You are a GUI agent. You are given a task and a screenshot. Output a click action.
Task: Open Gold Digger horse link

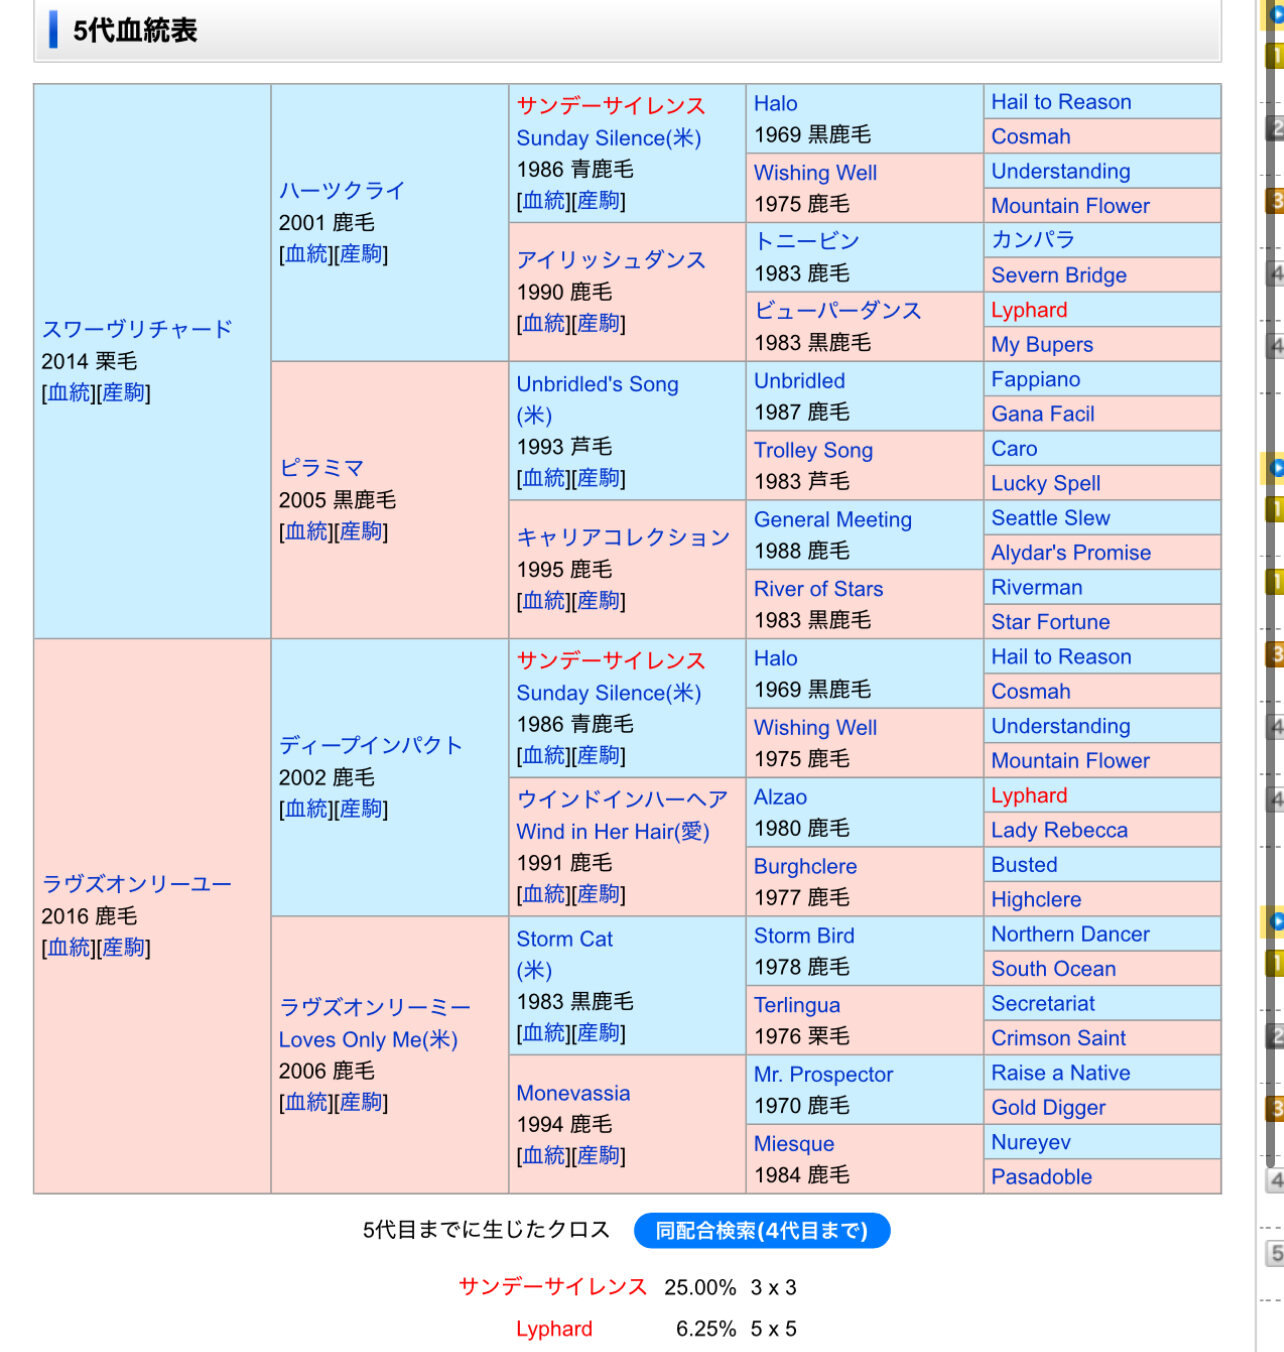(1048, 1107)
